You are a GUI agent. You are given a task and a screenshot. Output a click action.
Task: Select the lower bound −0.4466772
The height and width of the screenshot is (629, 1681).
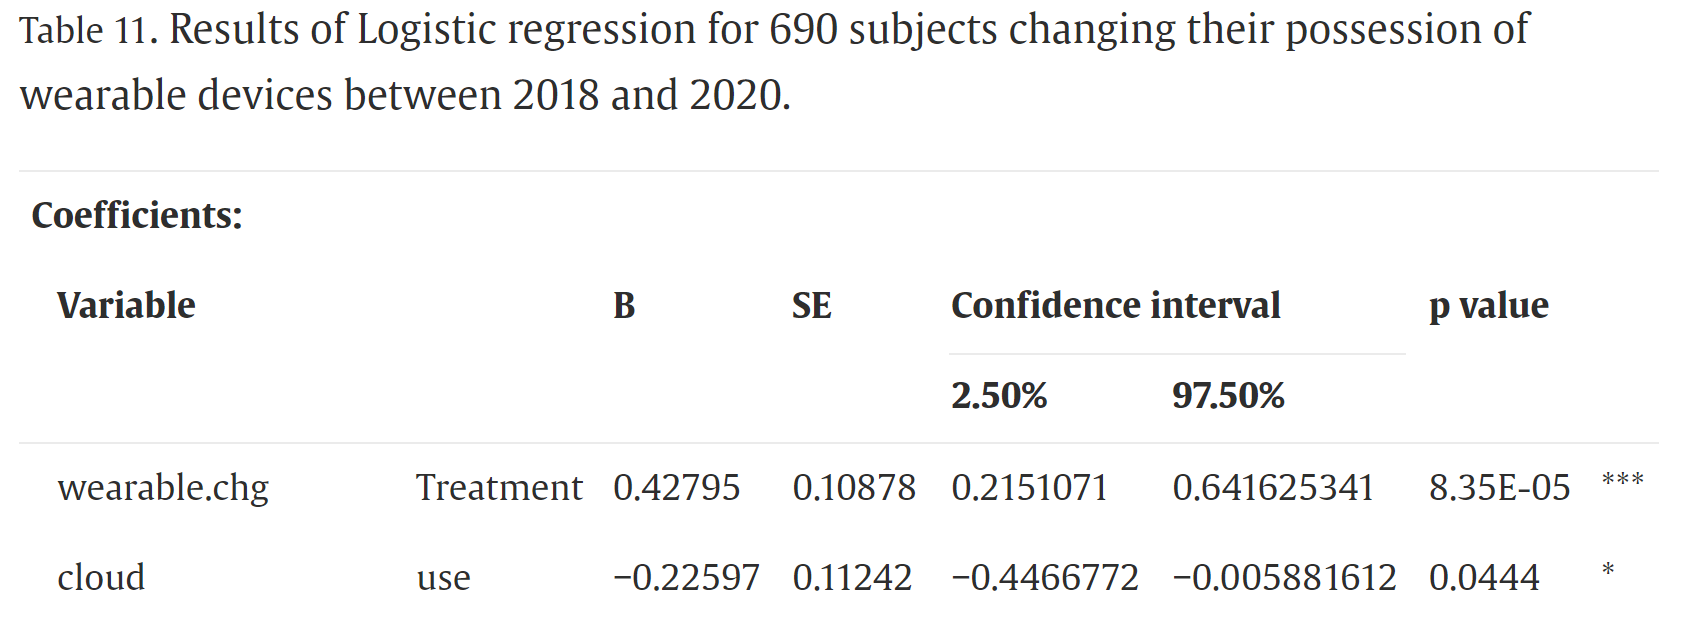1045,577
